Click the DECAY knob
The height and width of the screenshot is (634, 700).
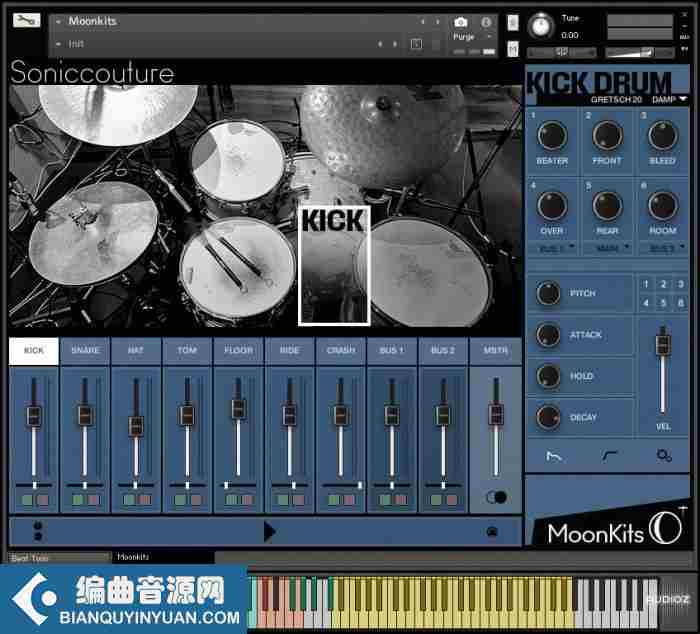pos(548,417)
